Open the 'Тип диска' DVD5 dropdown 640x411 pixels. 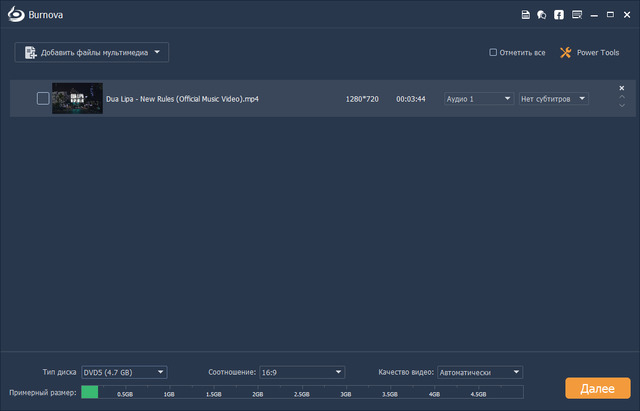coord(124,372)
